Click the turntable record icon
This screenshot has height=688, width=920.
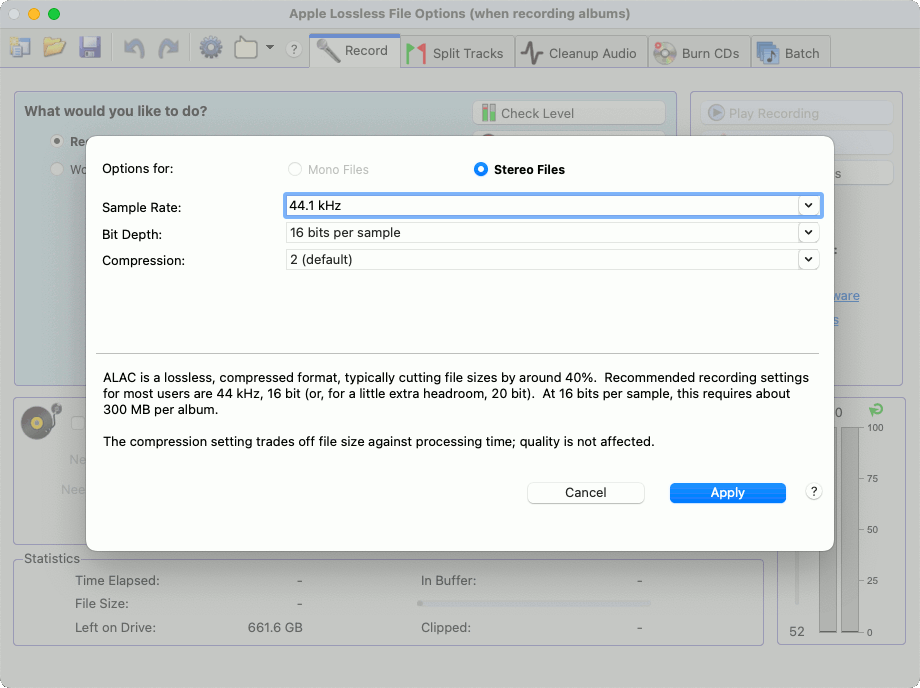pos(40,421)
